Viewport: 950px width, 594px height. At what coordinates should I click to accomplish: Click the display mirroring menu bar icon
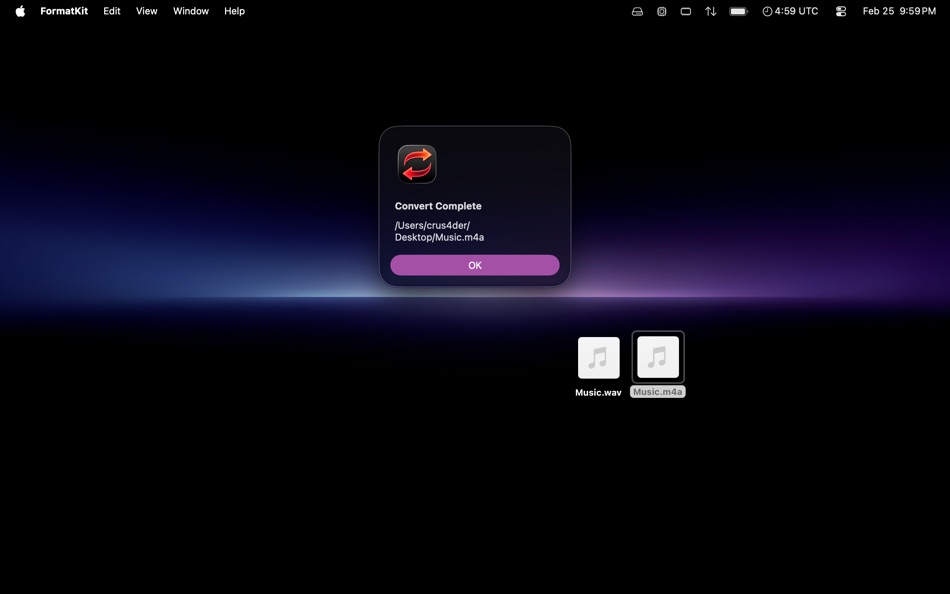click(685, 11)
